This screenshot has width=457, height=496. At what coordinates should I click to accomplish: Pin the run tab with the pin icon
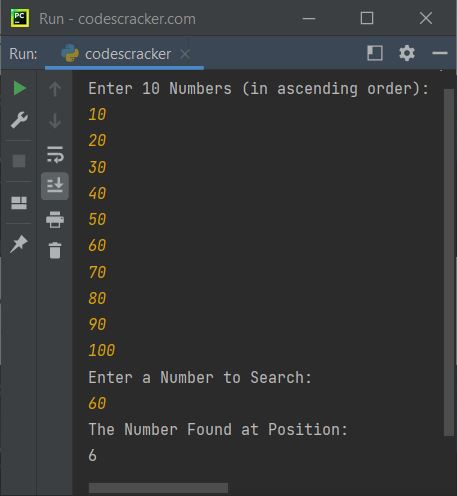coord(19,244)
